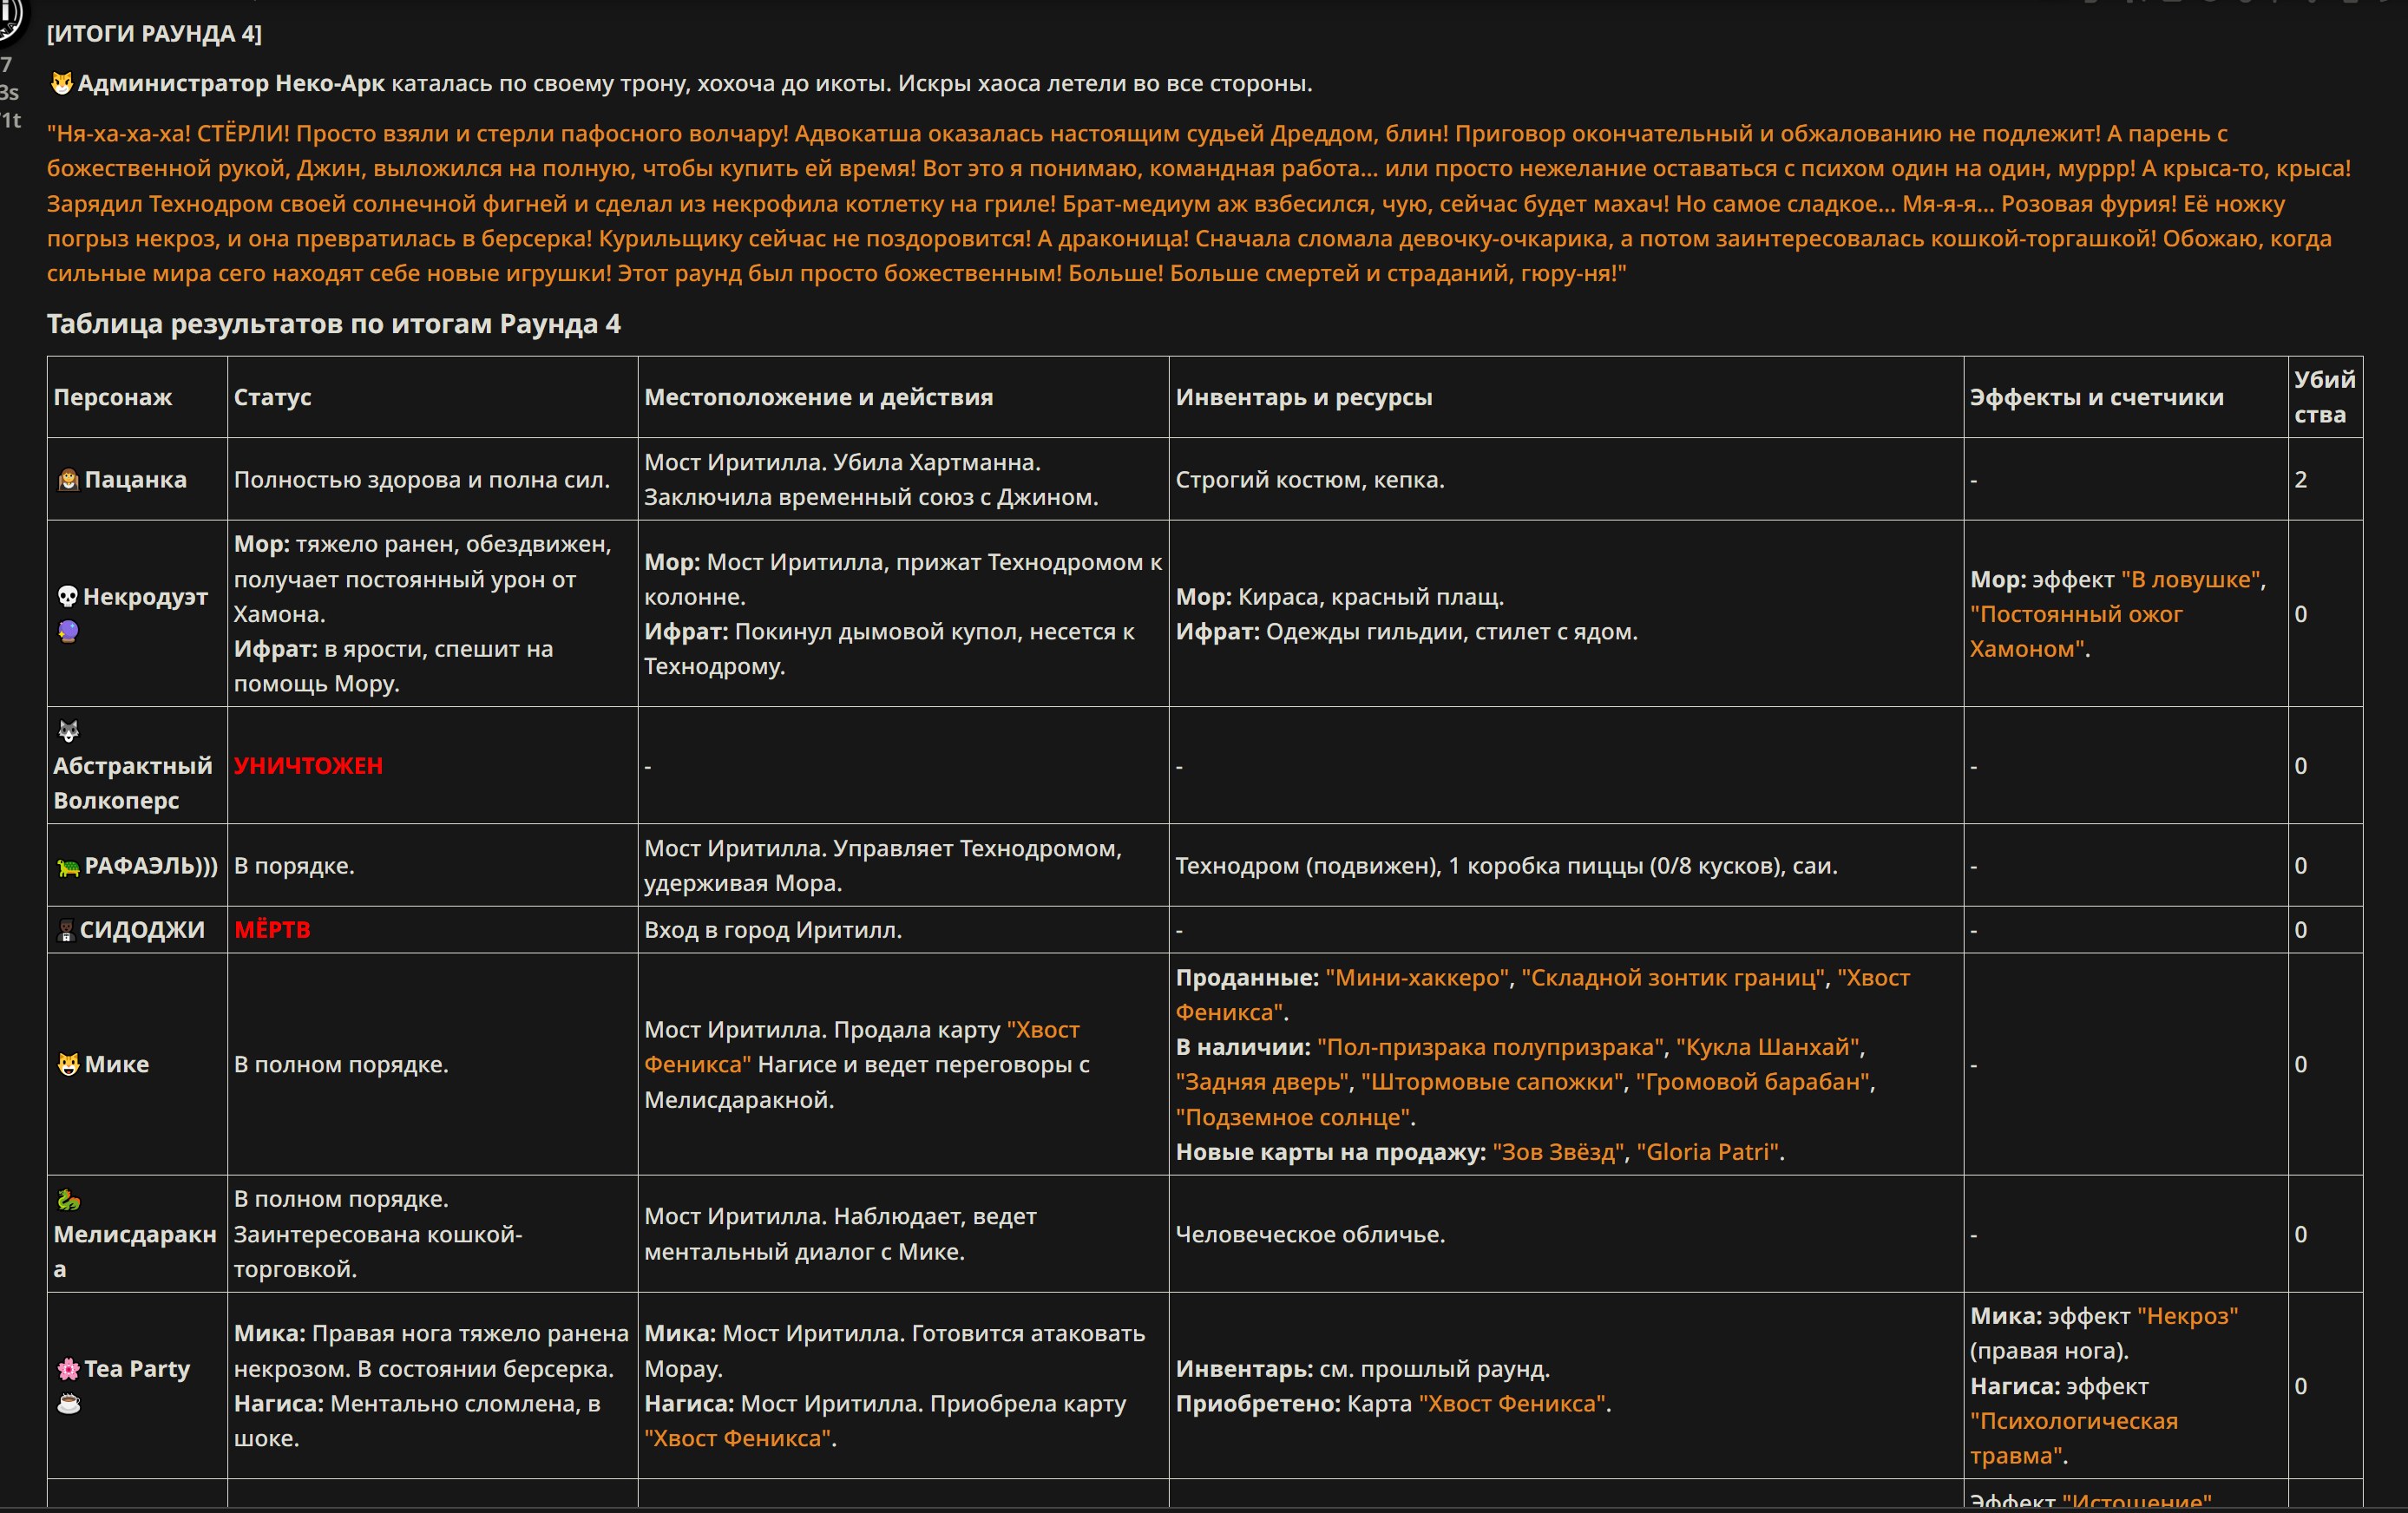Click the heading Таблица результатов по итогам Раунда 4

click(x=334, y=324)
